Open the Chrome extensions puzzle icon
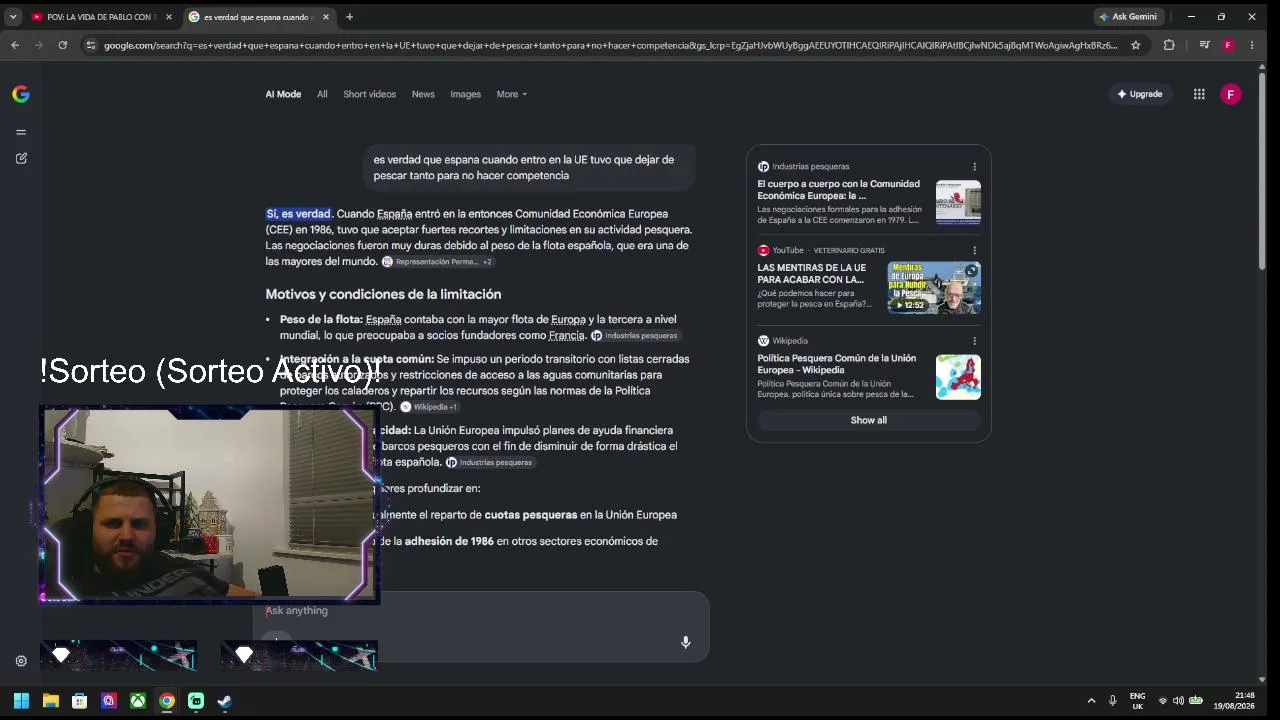This screenshot has height=720, width=1280. pos(1169,45)
